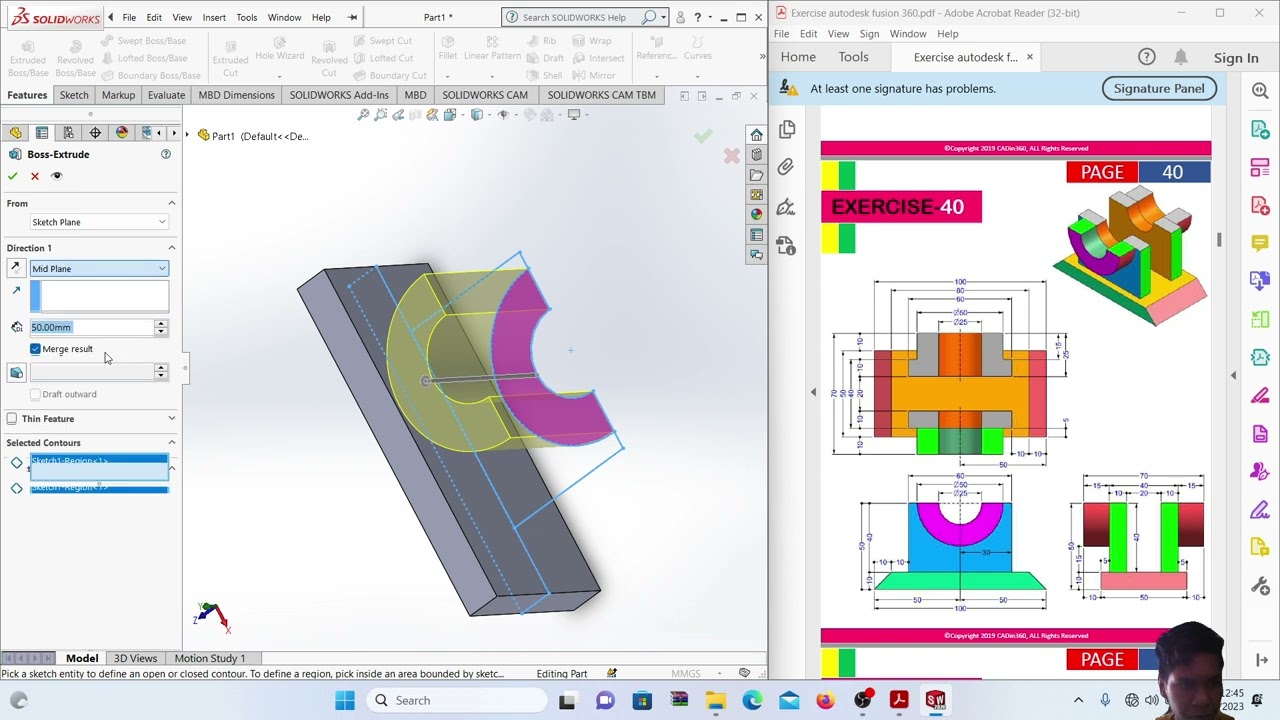This screenshot has height=720, width=1280.
Task: Open Acrobat View menu
Action: (x=838, y=34)
